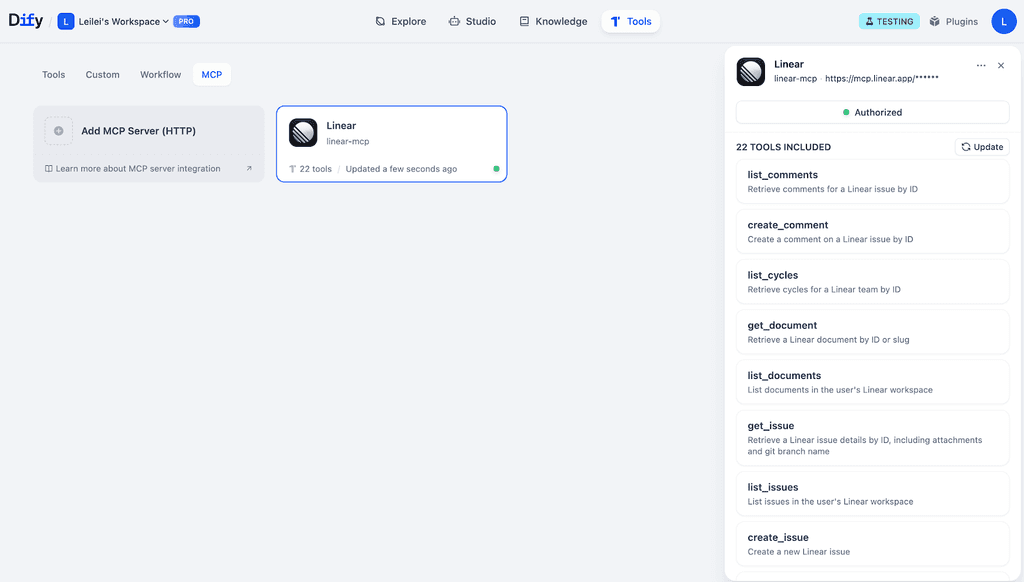Image resolution: width=1024 pixels, height=582 pixels.
Task: Open the Explore section icon
Action: (380, 20)
